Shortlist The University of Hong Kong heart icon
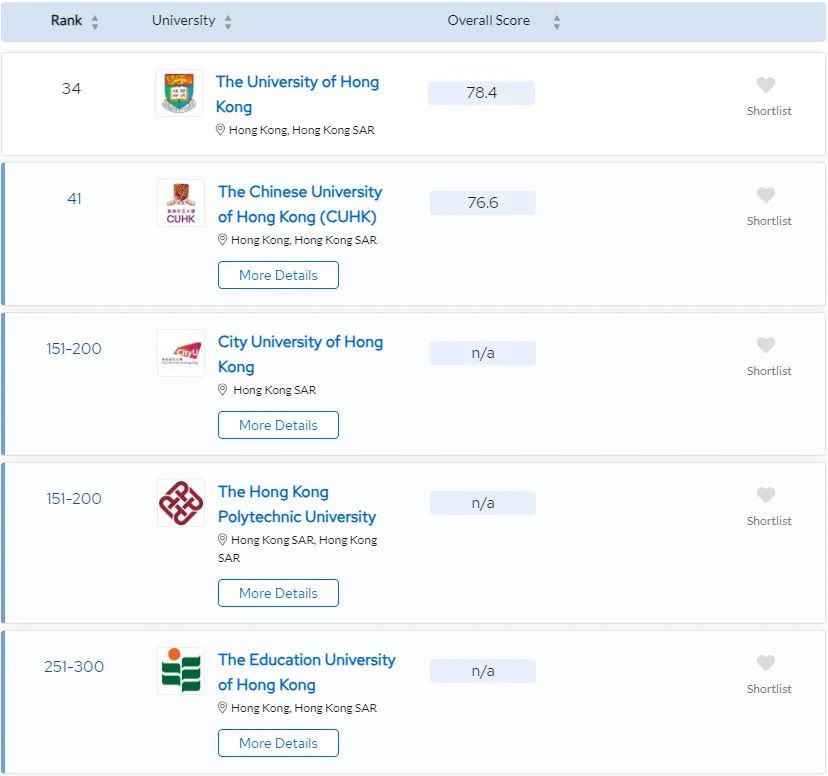Screen dimensions: 828x776 [x=765, y=85]
